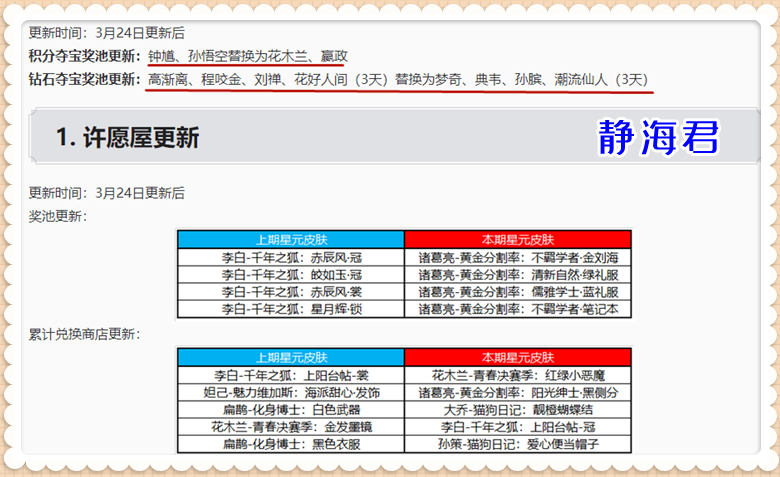Click the '积分夺宝奖池更新:' label
Screen dimensions: 780x477
point(85,56)
